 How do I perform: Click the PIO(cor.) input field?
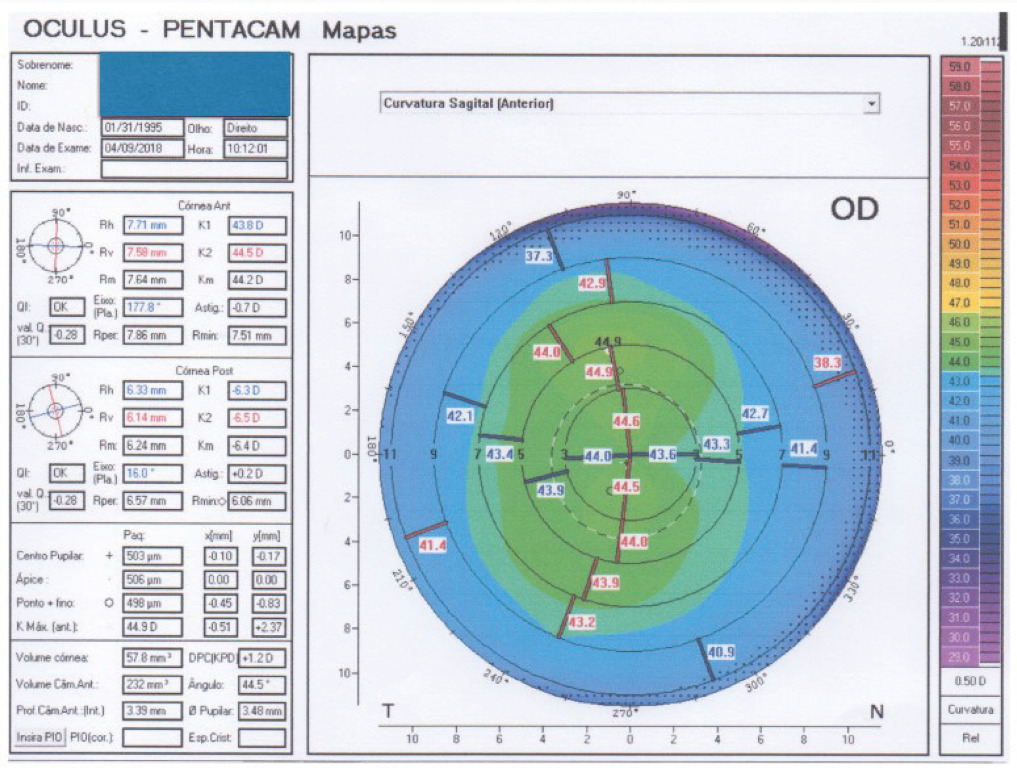(x=152, y=737)
